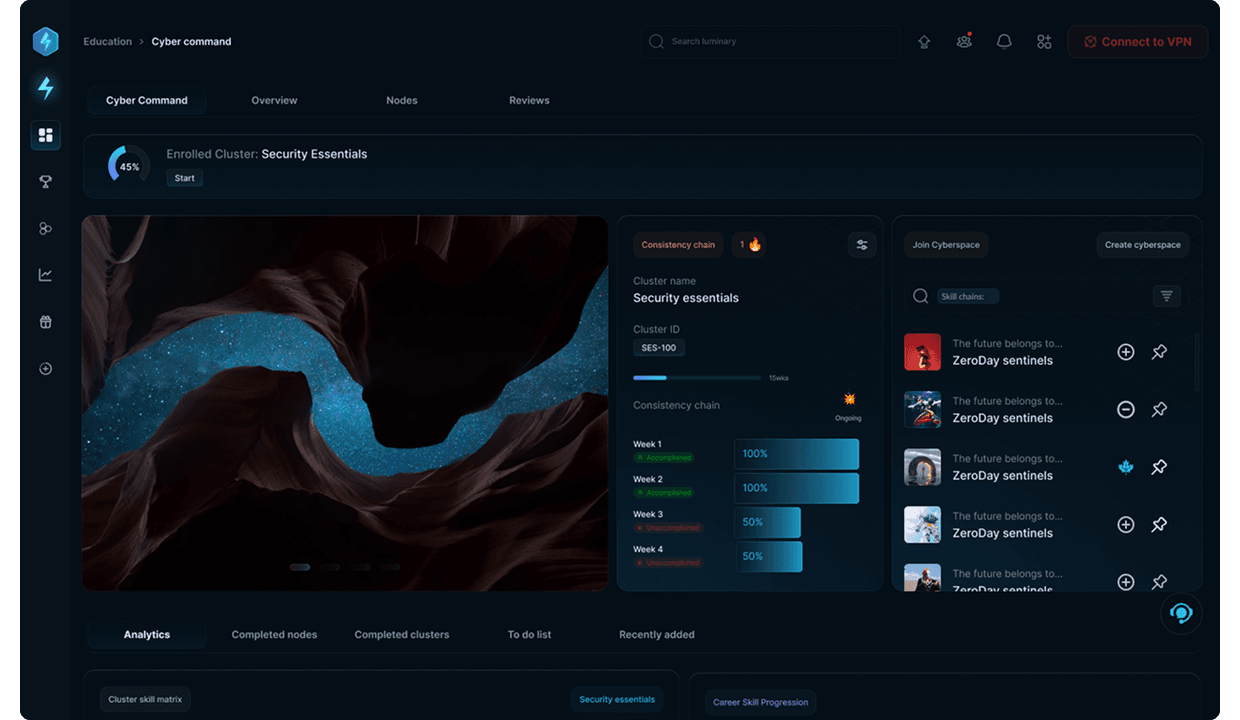The image size is (1240, 720).
Task: Click the add-apps icon in the top bar
Action: [x=1044, y=41]
